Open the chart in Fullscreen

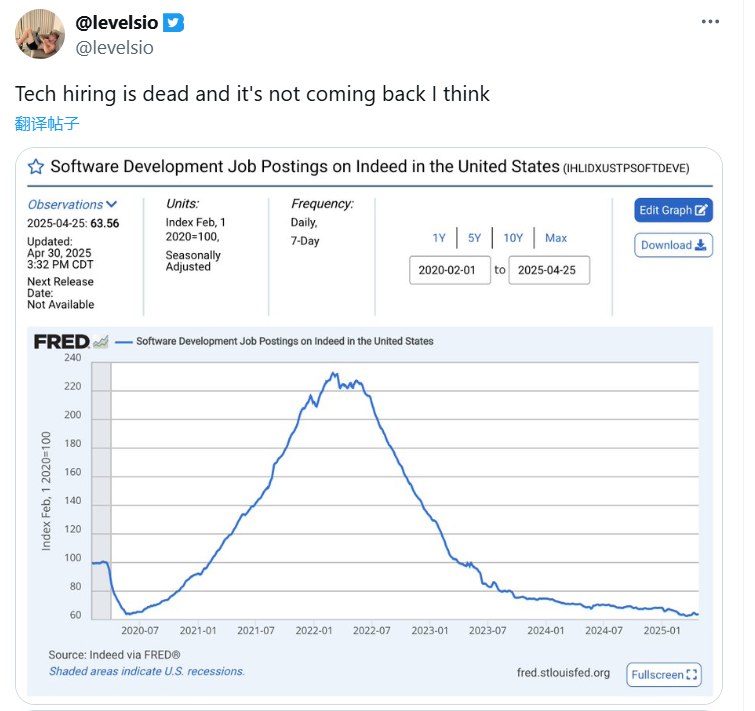click(x=664, y=675)
